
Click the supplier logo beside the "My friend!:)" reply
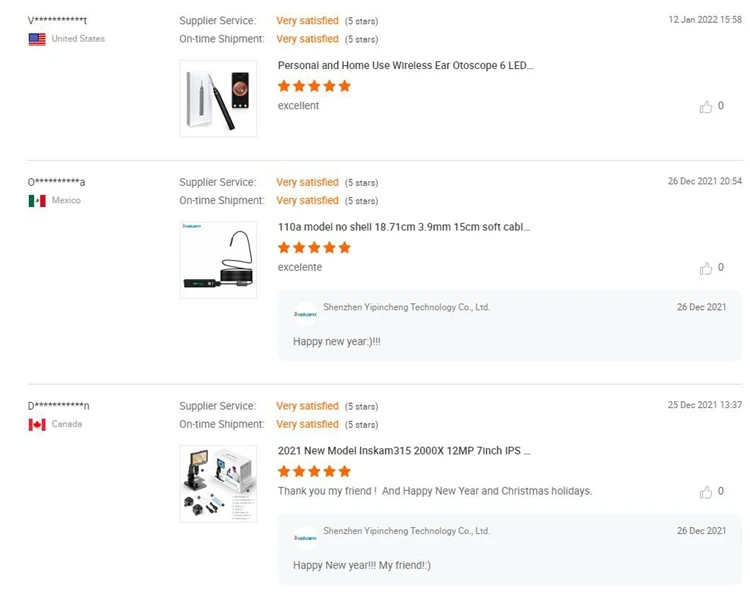point(305,538)
